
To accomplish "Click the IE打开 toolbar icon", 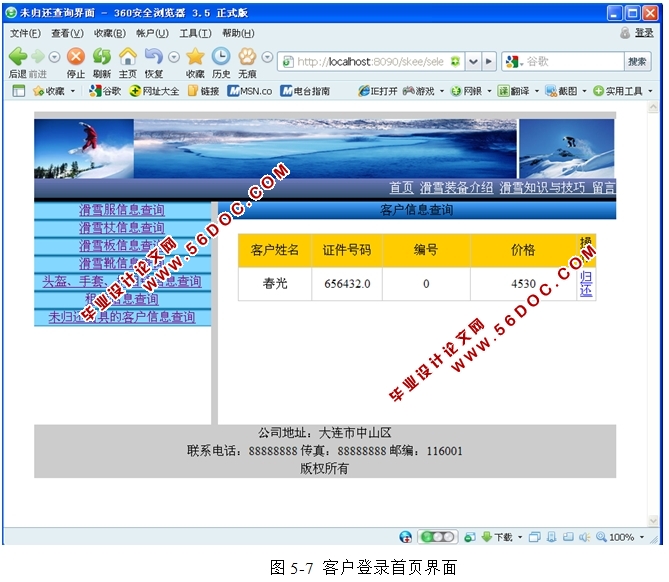I will pyautogui.click(x=364, y=91).
